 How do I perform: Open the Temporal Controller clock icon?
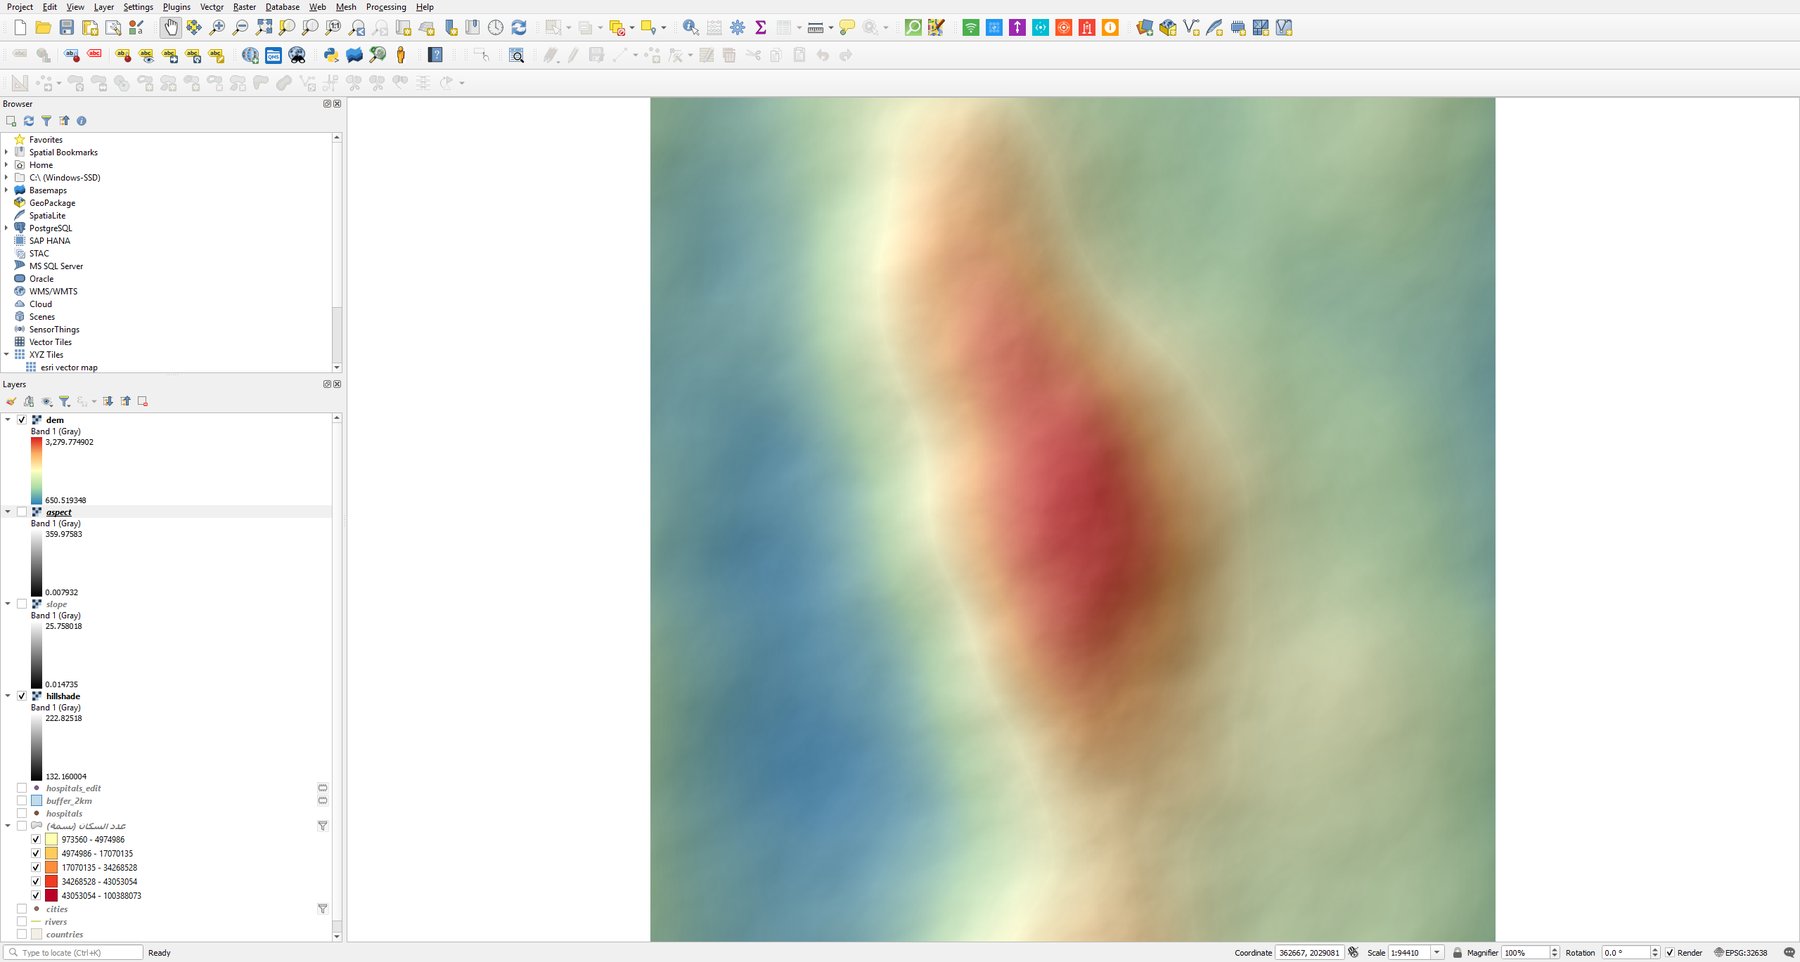point(496,28)
